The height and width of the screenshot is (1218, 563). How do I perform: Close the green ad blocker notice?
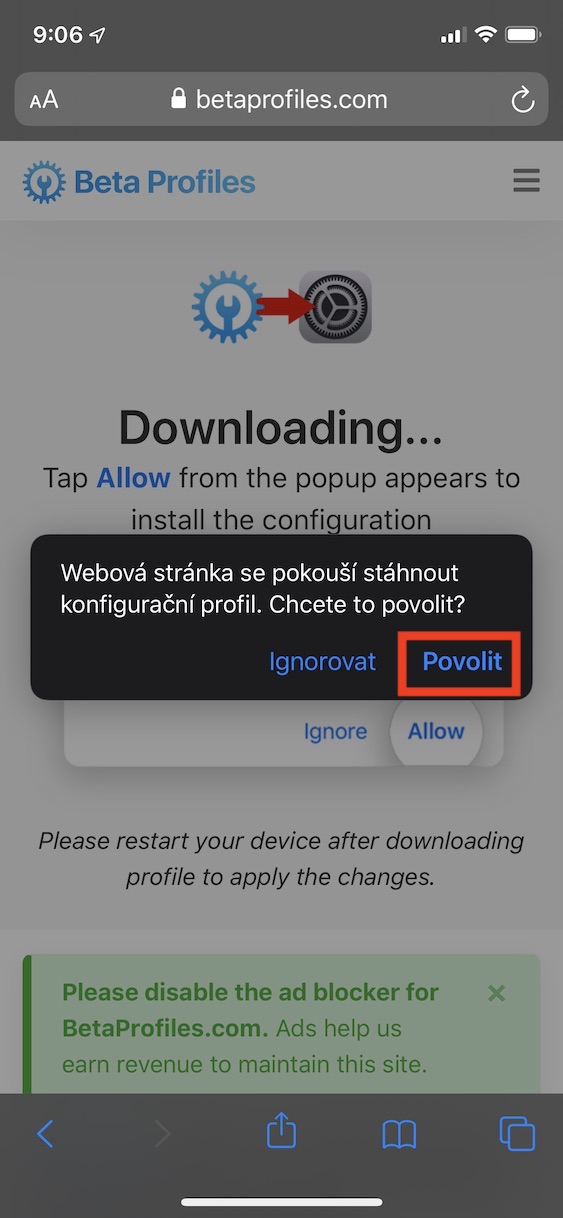(496, 993)
